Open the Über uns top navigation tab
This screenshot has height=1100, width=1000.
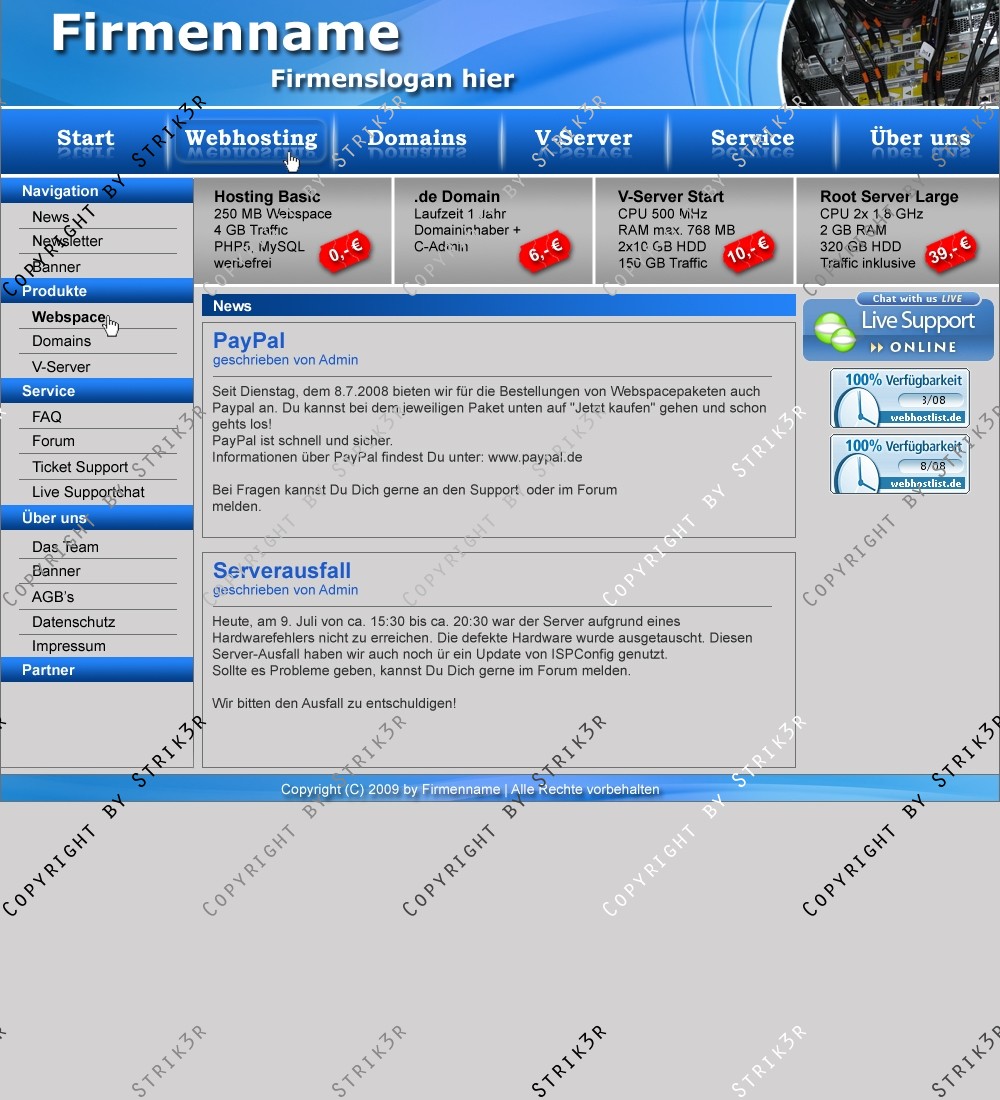click(920, 138)
